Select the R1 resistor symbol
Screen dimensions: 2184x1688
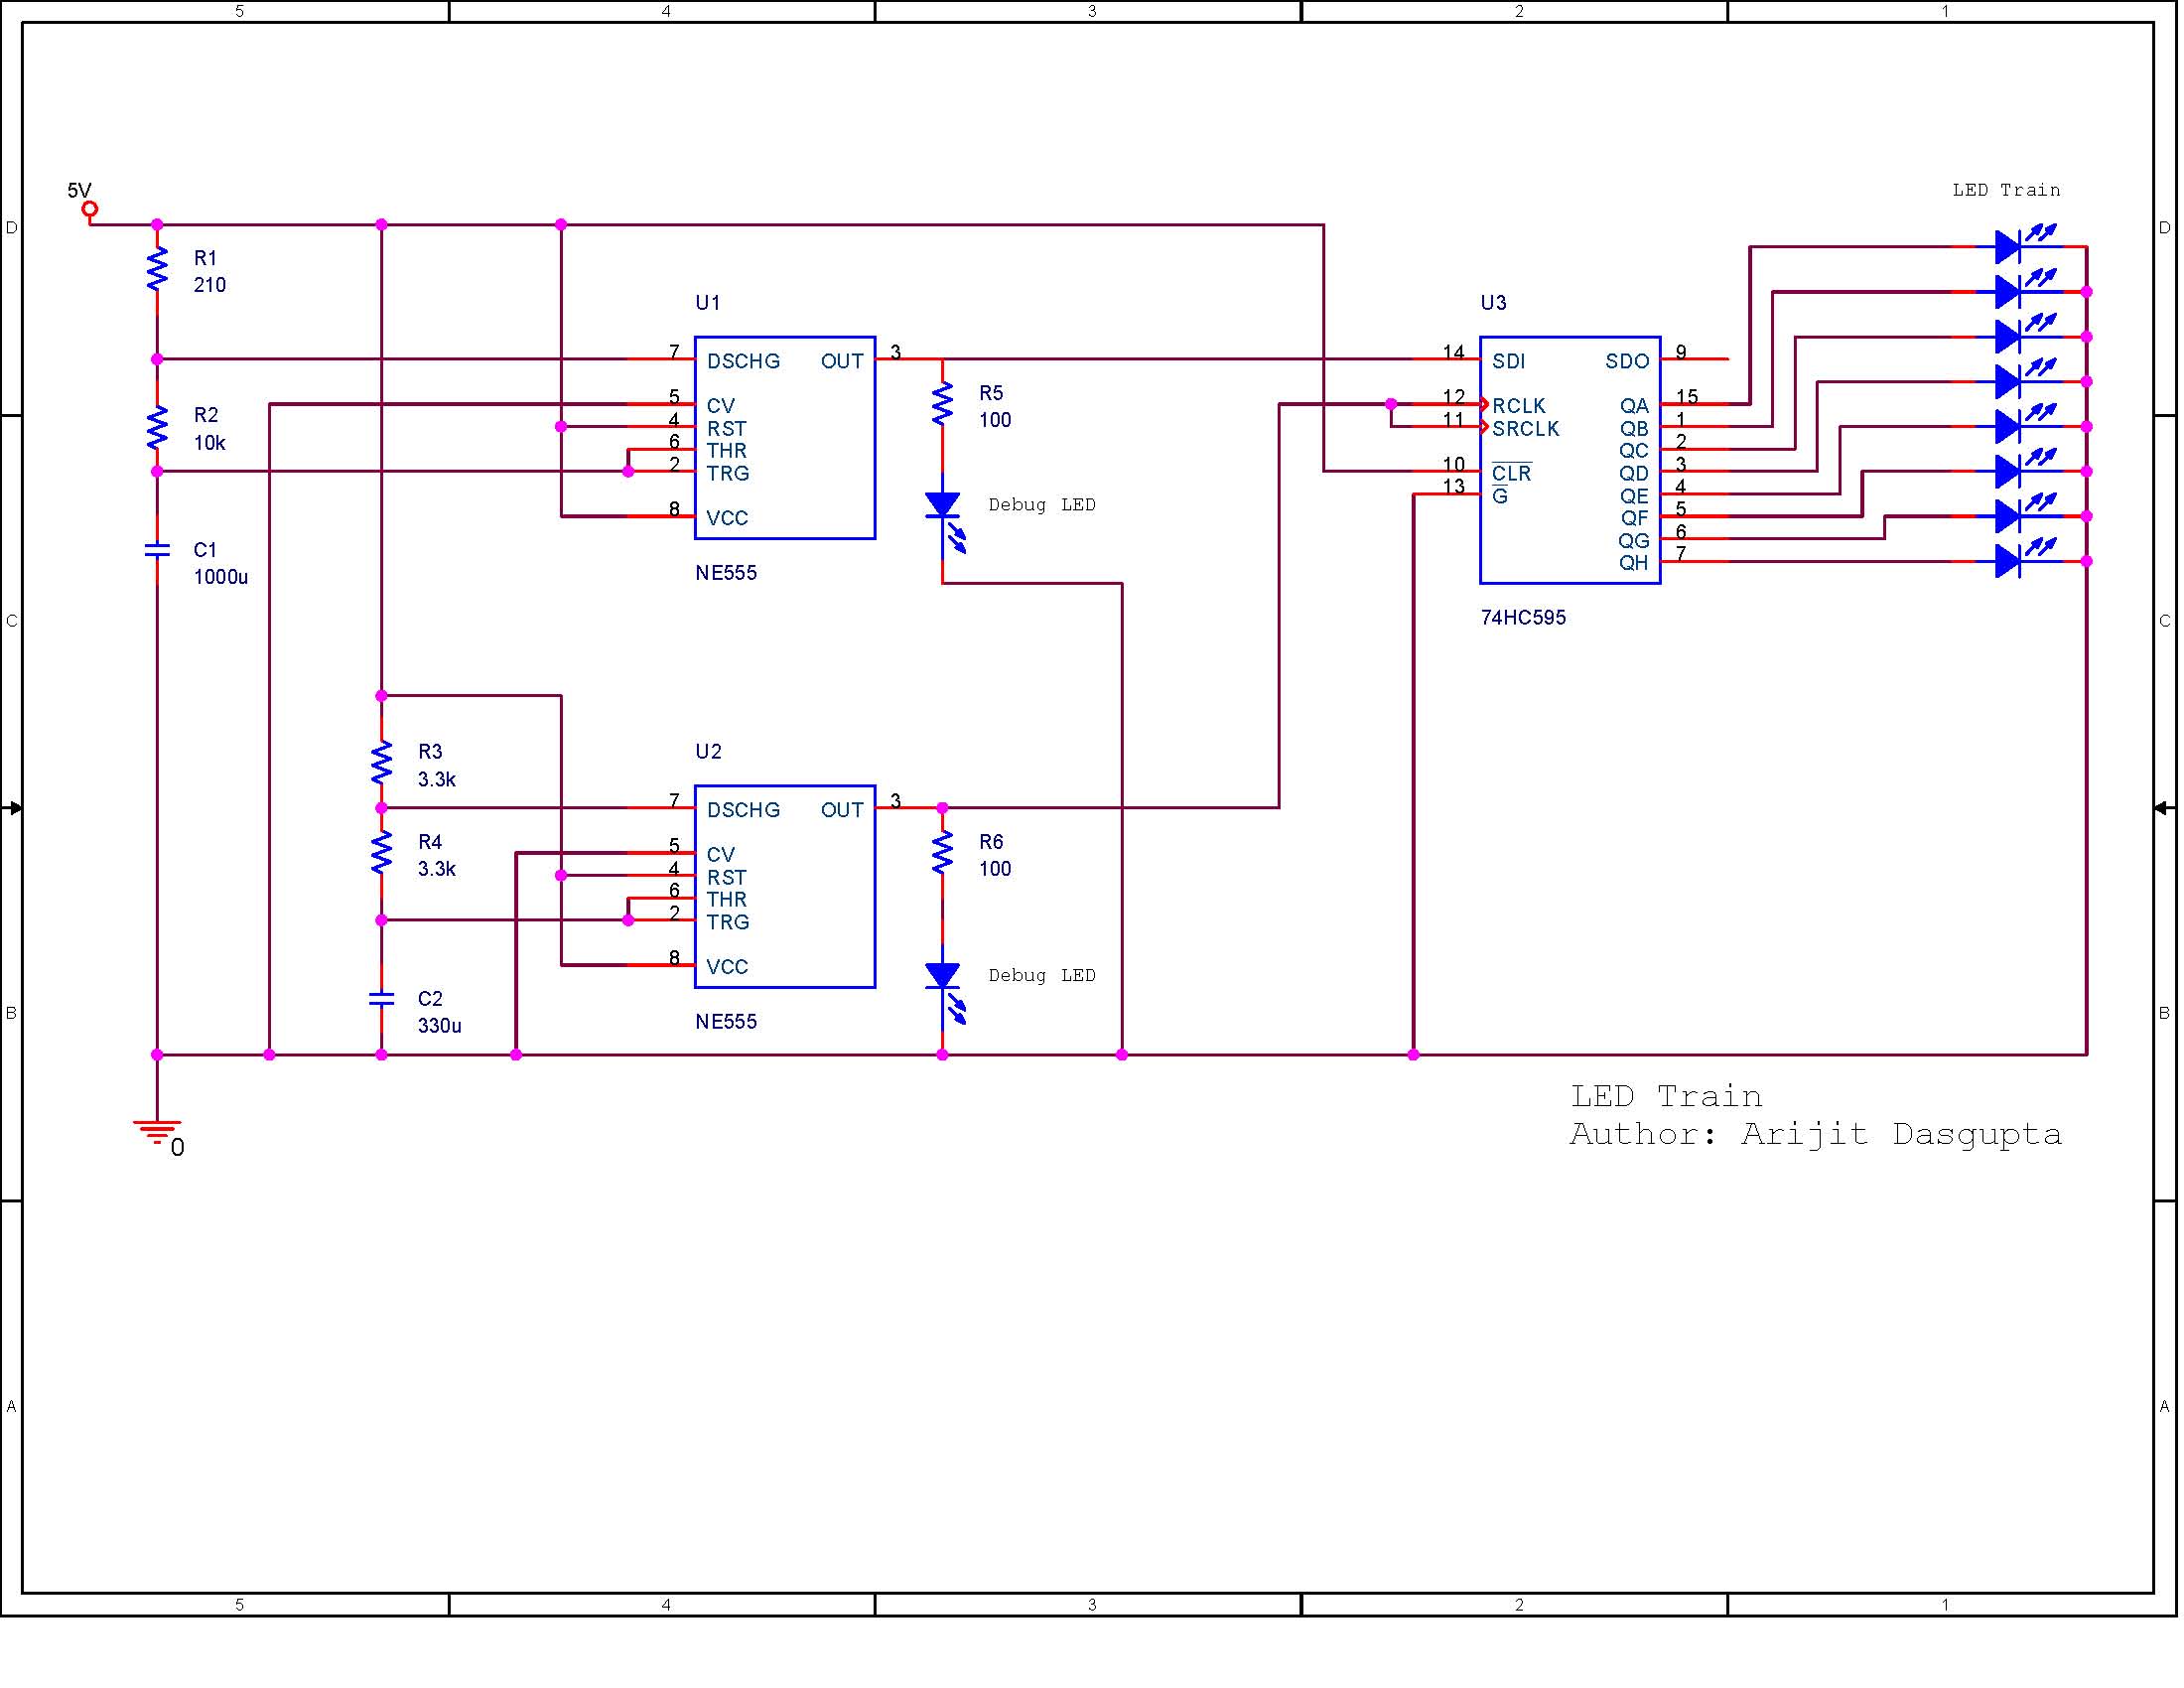[157, 270]
